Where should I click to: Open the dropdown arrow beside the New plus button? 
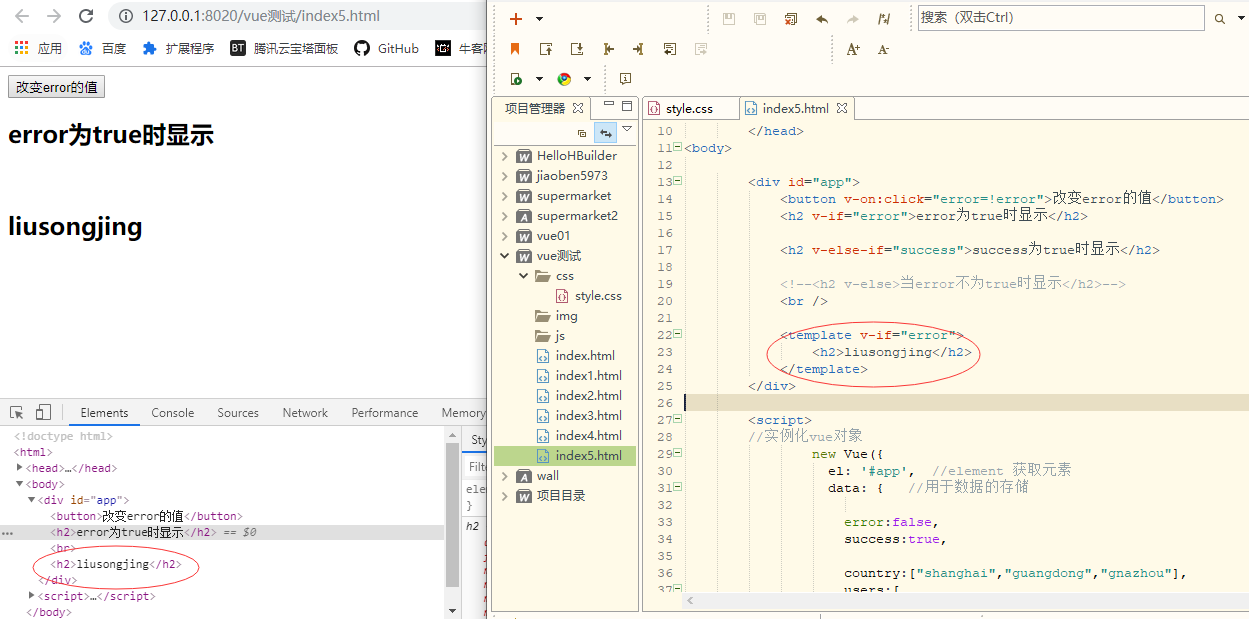pyautogui.click(x=540, y=19)
